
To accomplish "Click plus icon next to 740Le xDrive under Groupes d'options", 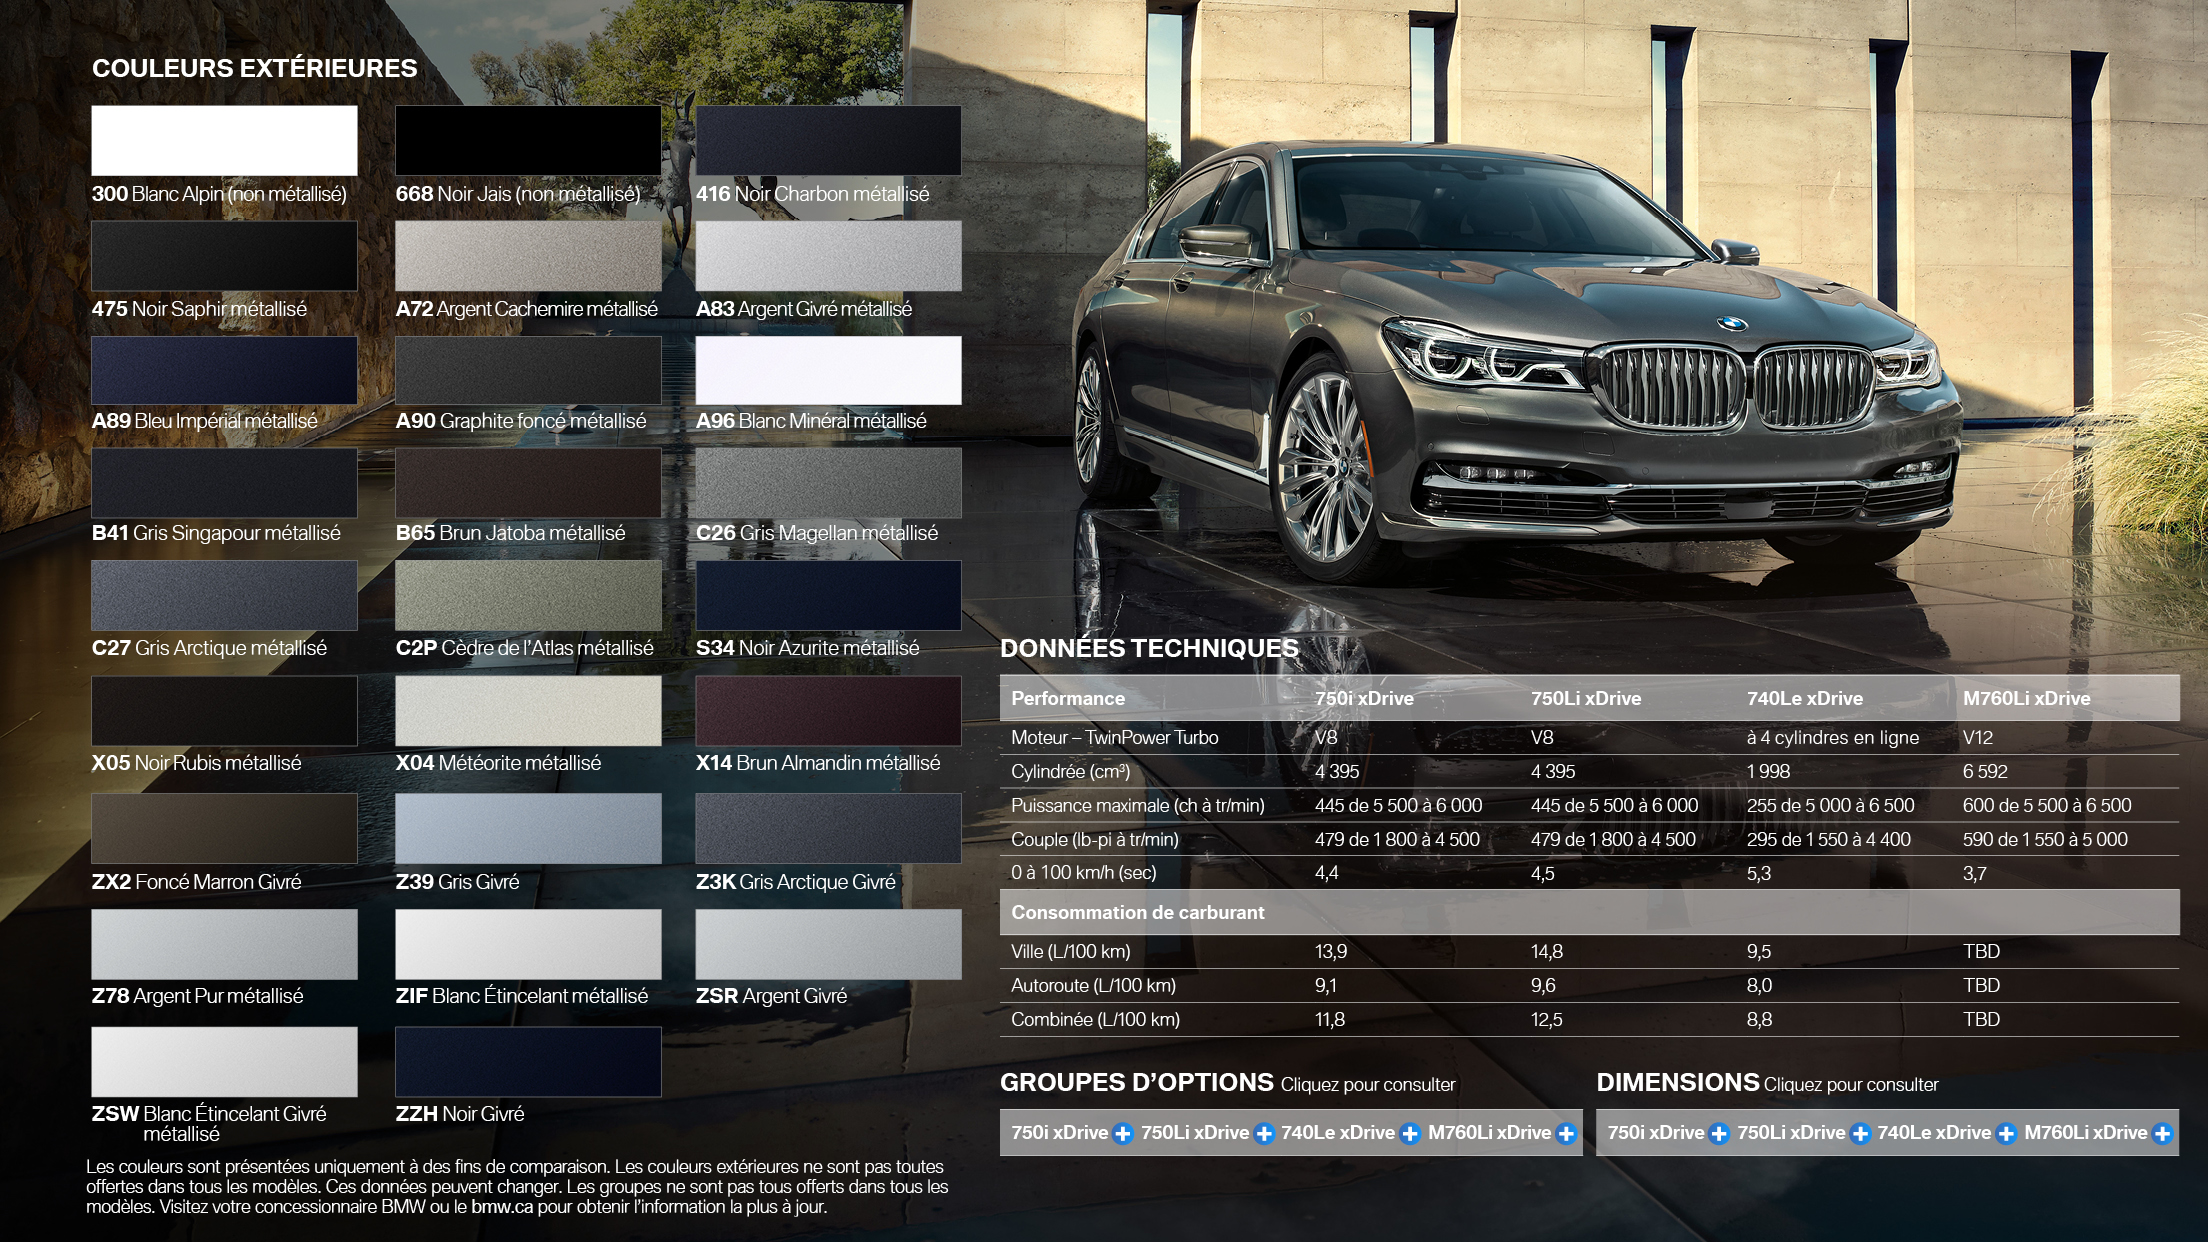I will coord(1410,1133).
